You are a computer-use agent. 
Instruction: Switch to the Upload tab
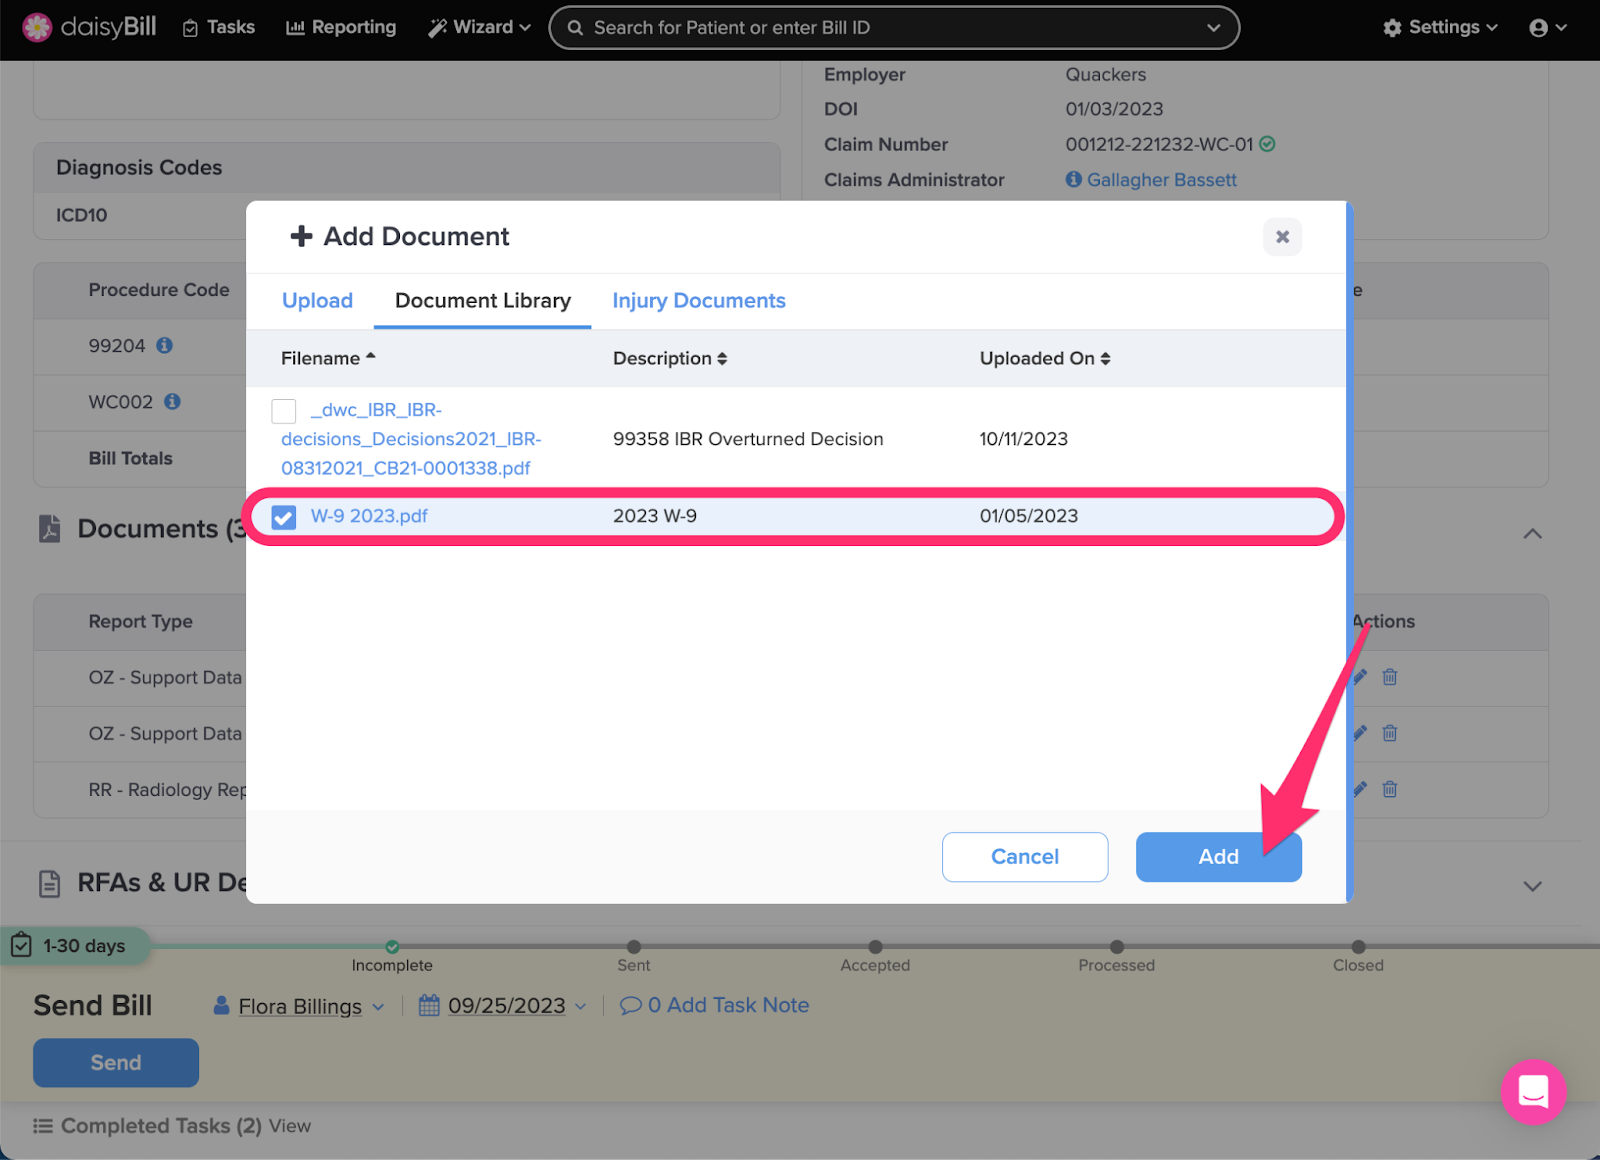point(317,301)
